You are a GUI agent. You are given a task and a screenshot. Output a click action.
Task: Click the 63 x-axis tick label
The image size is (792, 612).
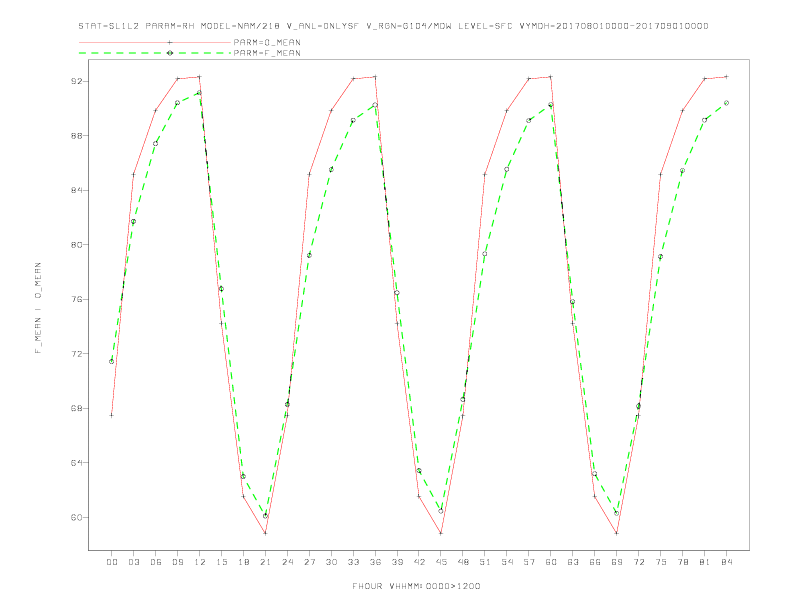[573, 562]
